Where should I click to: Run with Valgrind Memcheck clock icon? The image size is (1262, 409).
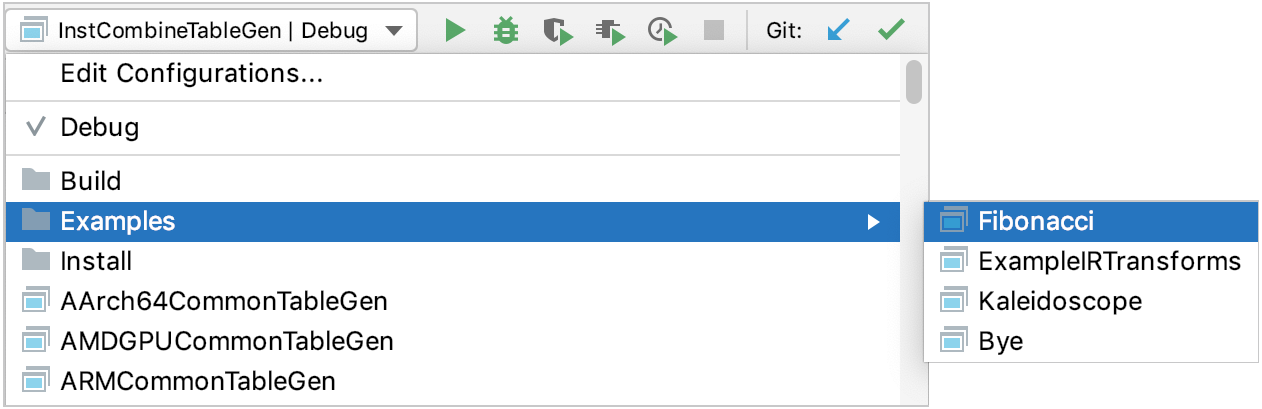tap(662, 31)
